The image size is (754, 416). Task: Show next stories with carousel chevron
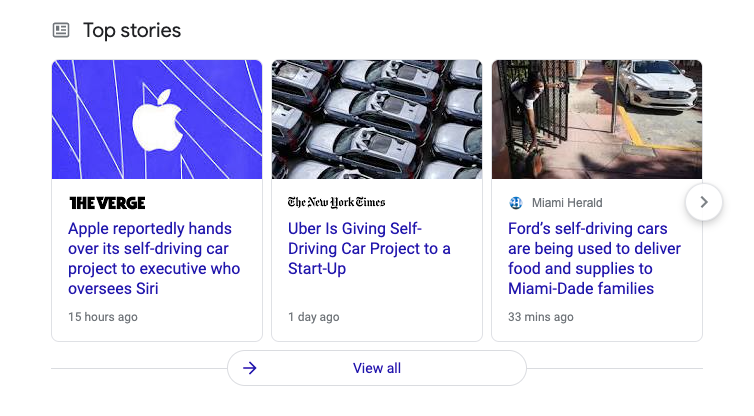pyautogui.click(x=704, y=202)
